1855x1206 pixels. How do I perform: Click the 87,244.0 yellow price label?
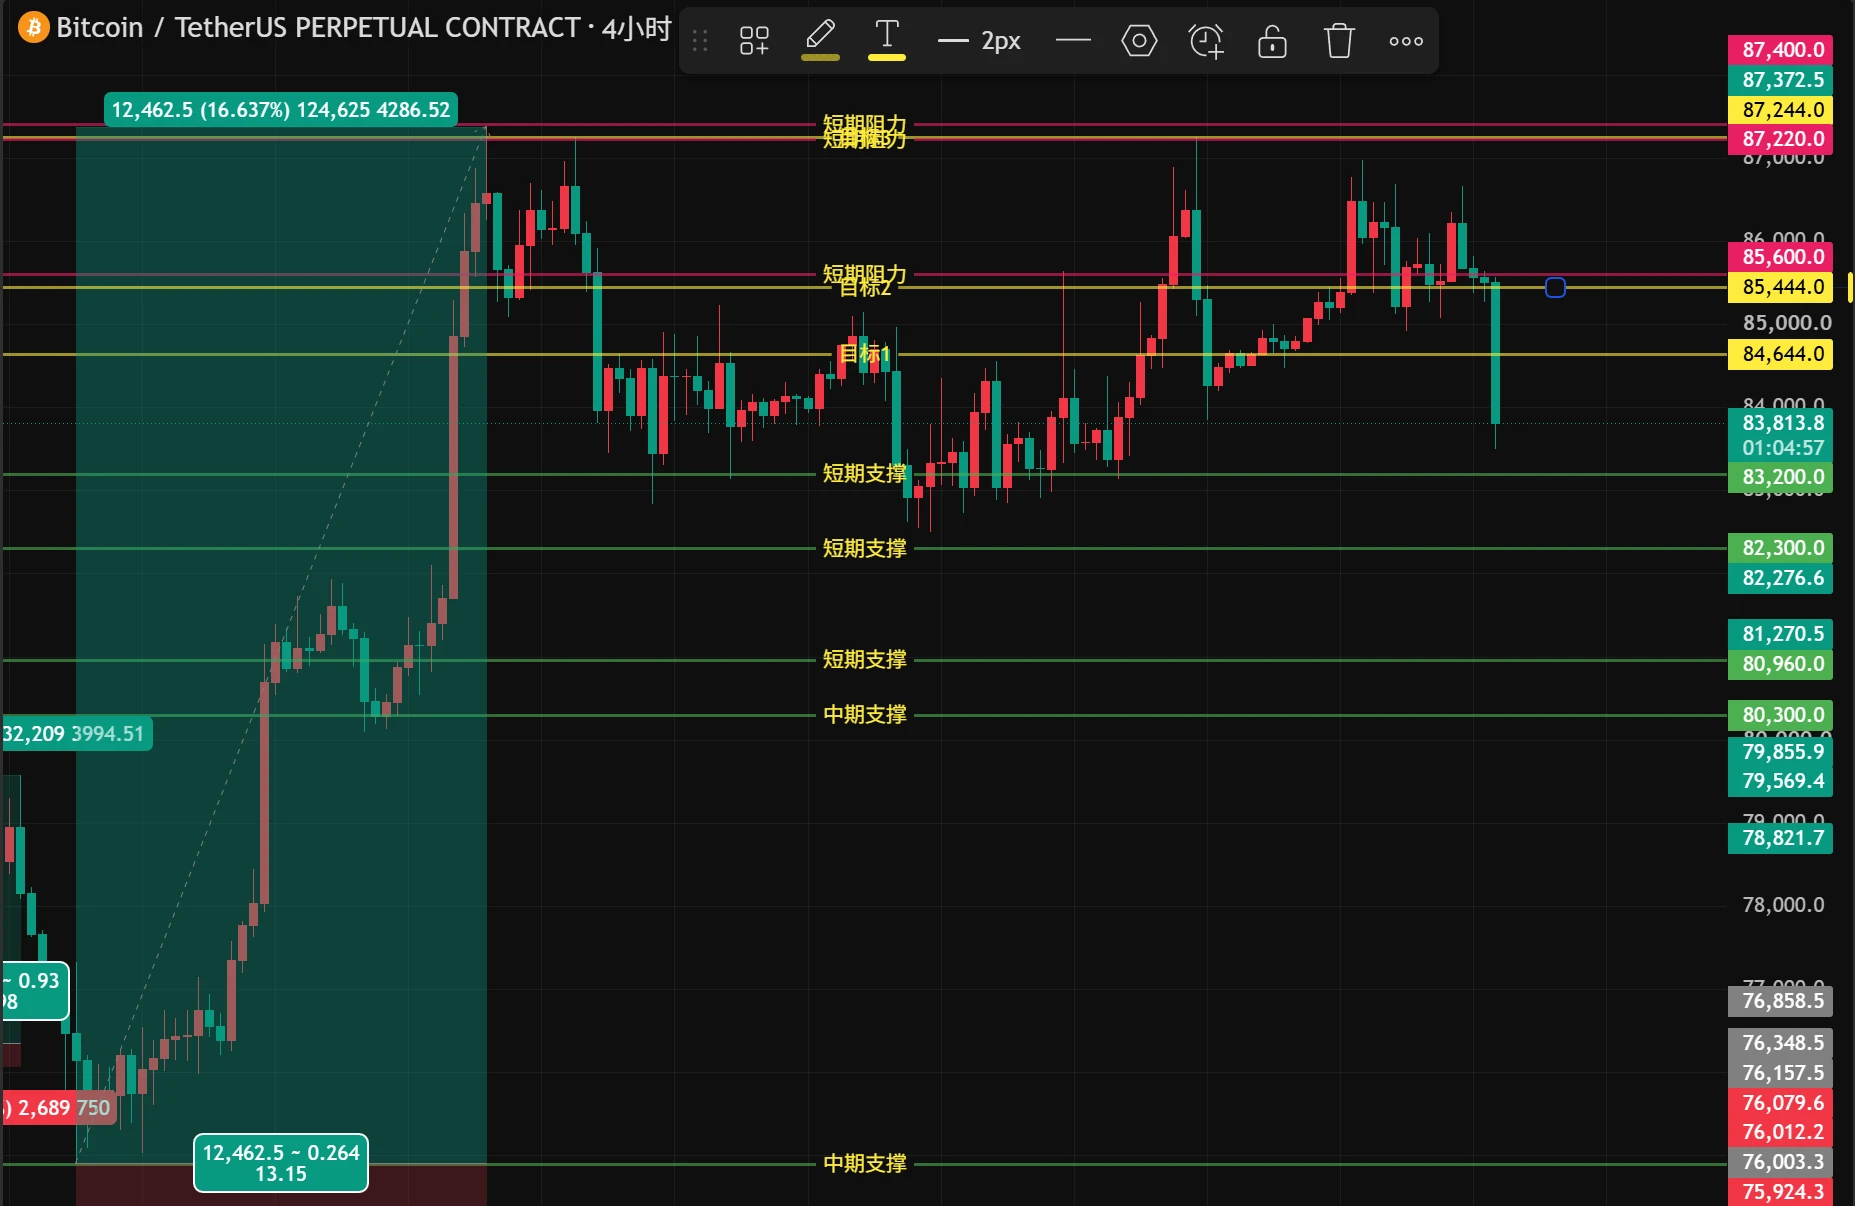(x=1780, y=110)
